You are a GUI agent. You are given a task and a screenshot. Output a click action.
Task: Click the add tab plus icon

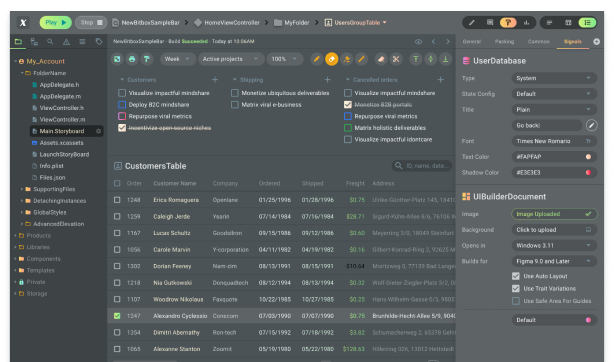tap(596, 42)
